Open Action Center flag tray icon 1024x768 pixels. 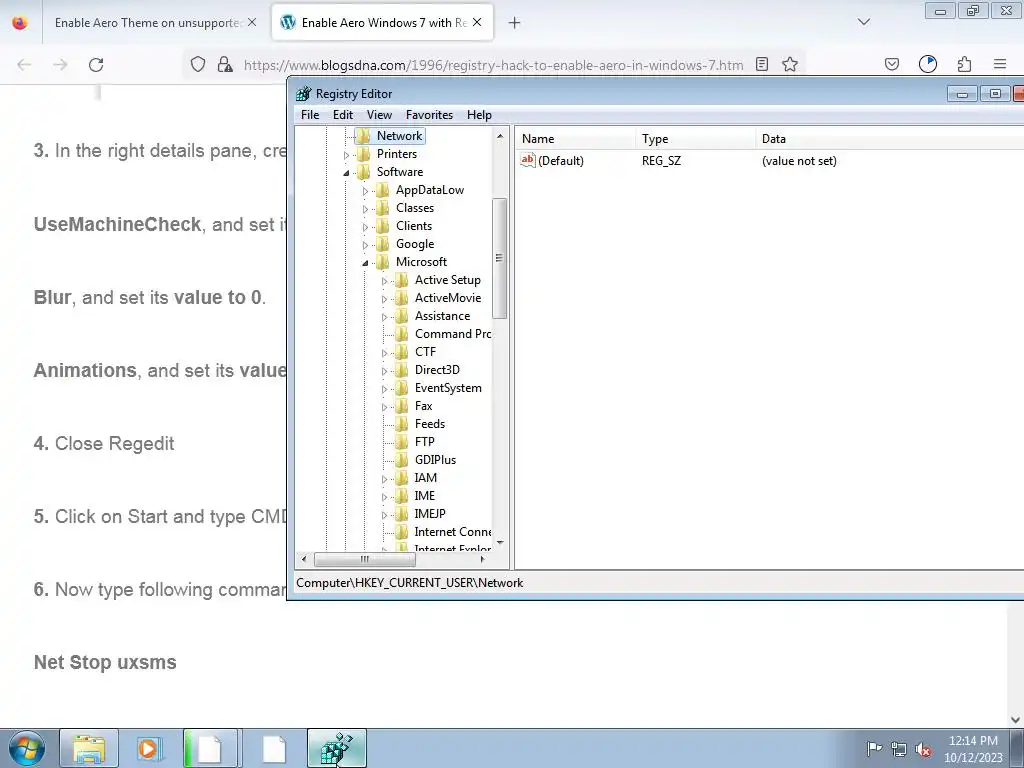click(874, 749)
